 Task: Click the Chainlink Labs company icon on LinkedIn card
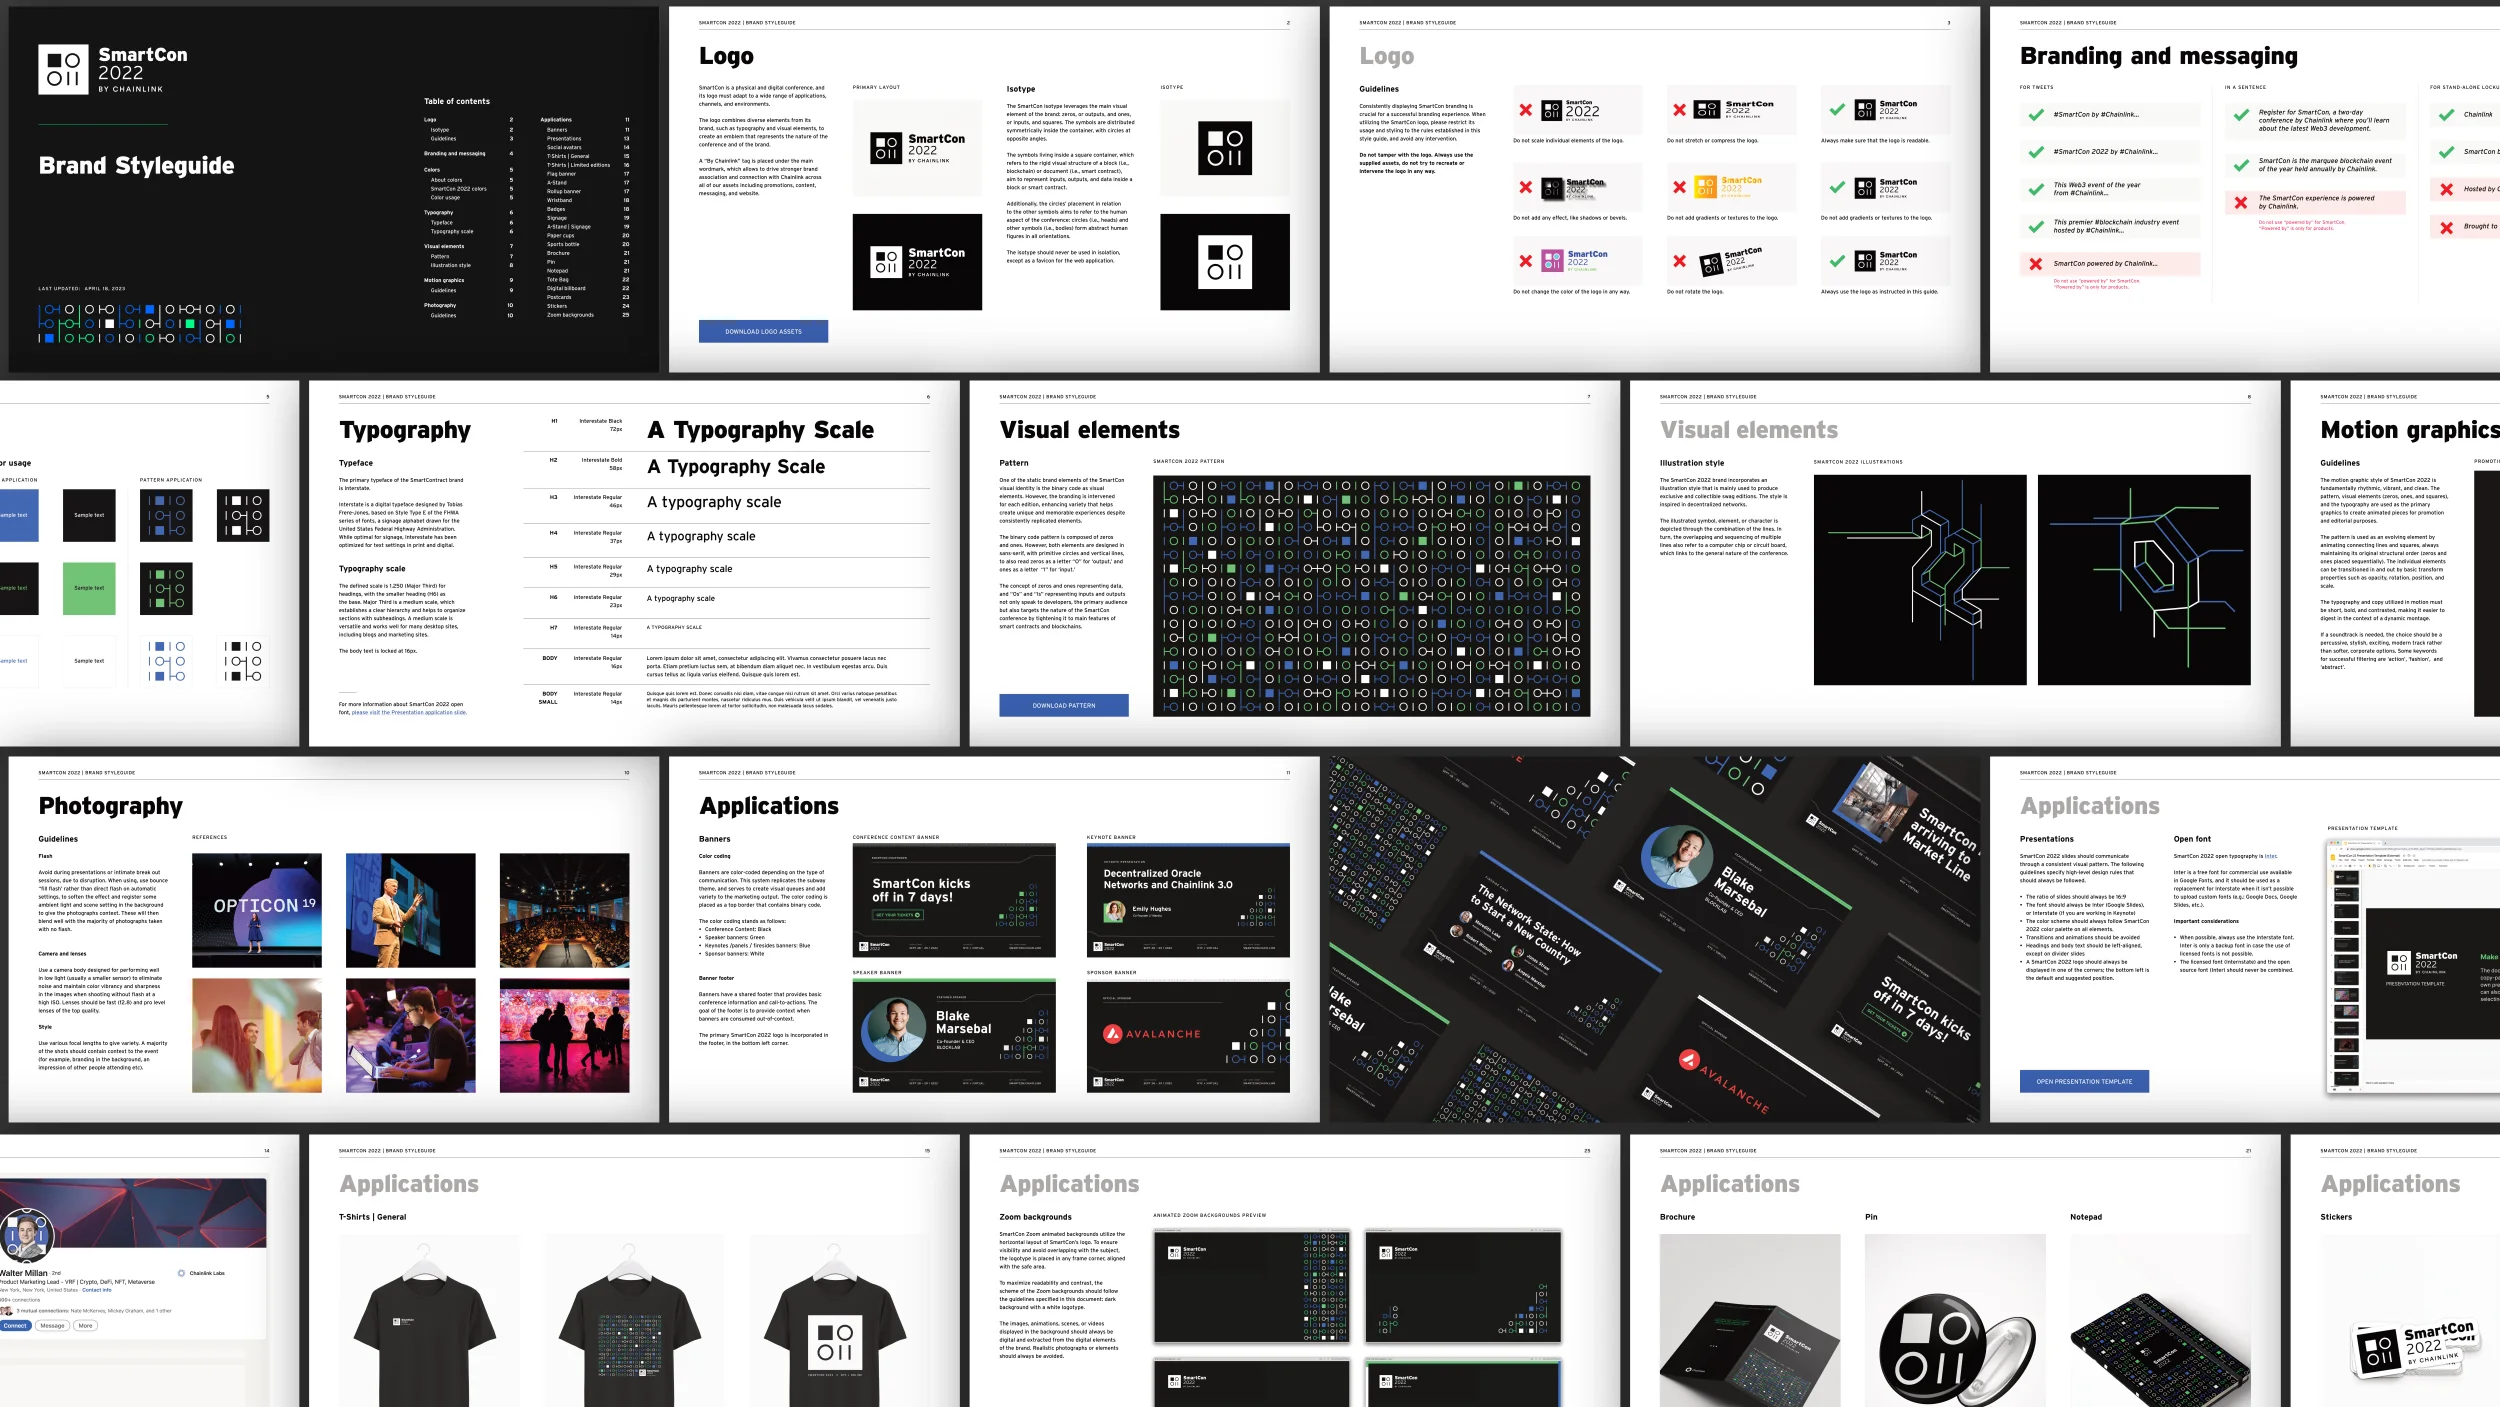(x=182, y=1273)
